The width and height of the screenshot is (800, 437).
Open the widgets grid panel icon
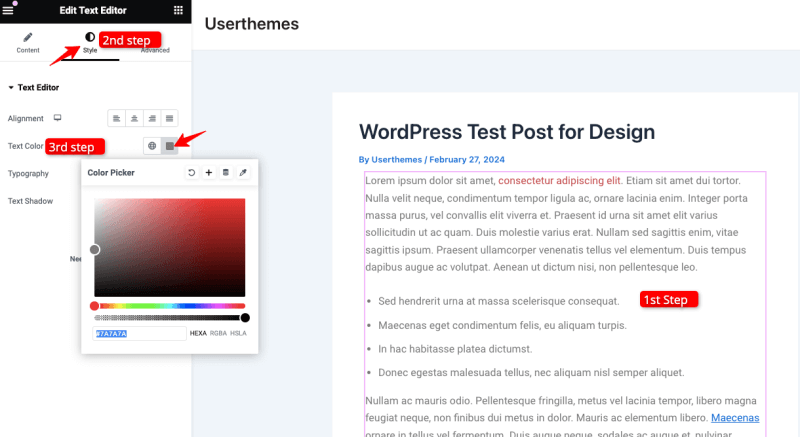178,10
